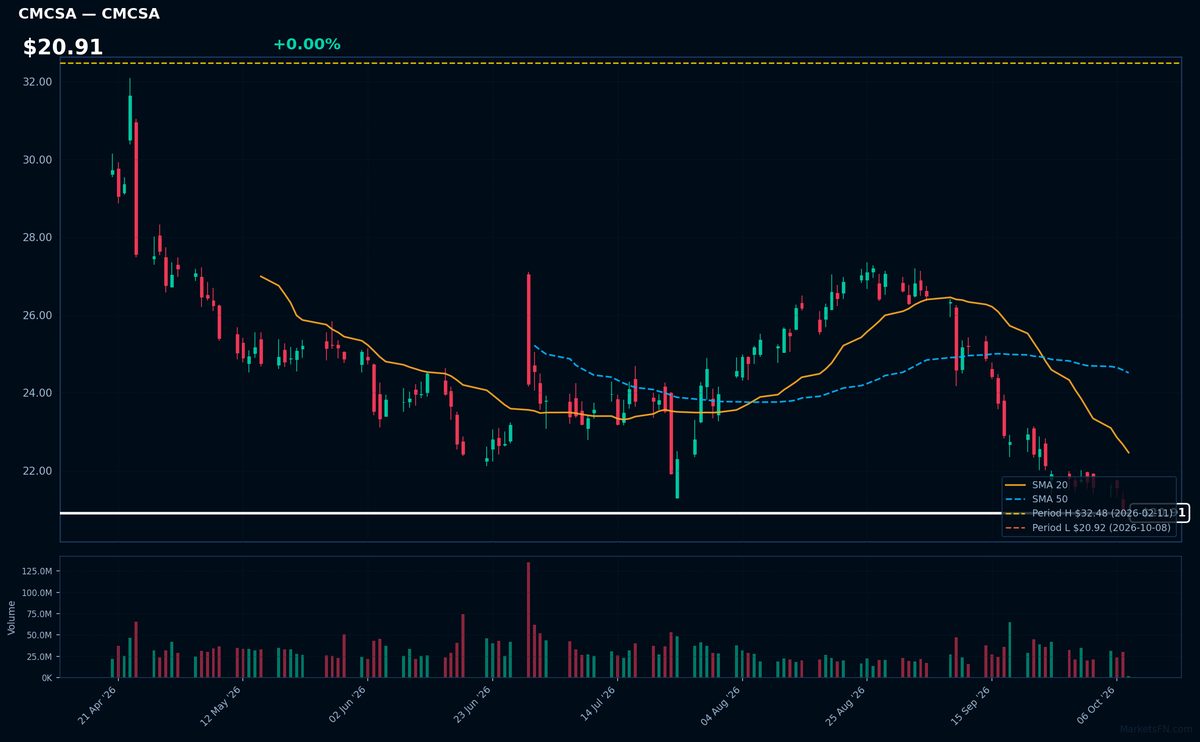The image size is (1200, 742).
Task: Select the Period H $32.48 legend entry
Action: click(x=1088, y=513)
